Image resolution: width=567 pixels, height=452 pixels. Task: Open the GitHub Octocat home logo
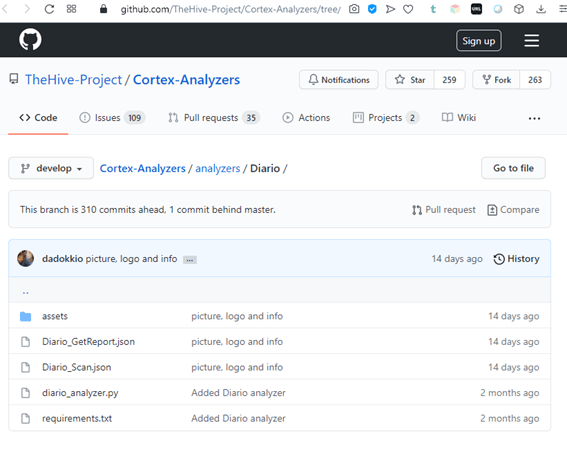30,39
